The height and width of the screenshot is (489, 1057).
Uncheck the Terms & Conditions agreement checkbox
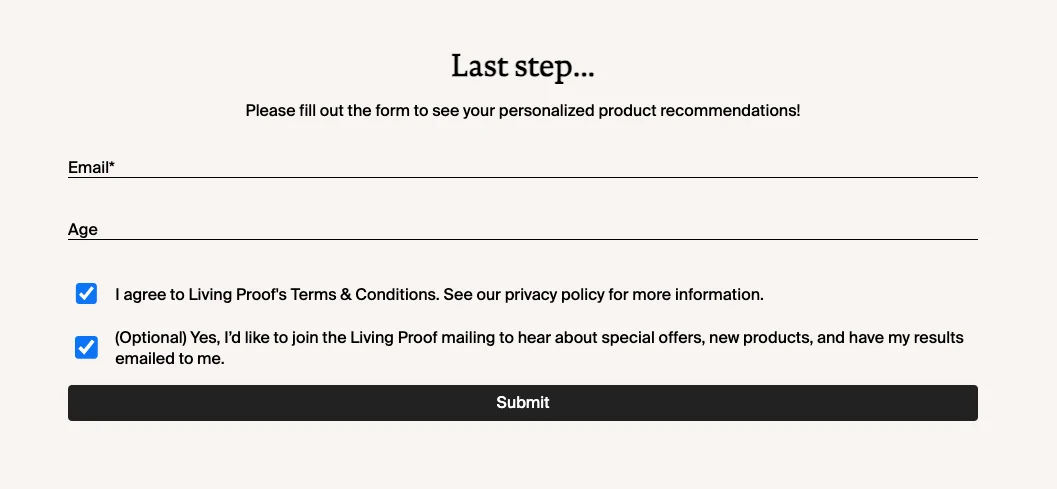coord(87,294)
